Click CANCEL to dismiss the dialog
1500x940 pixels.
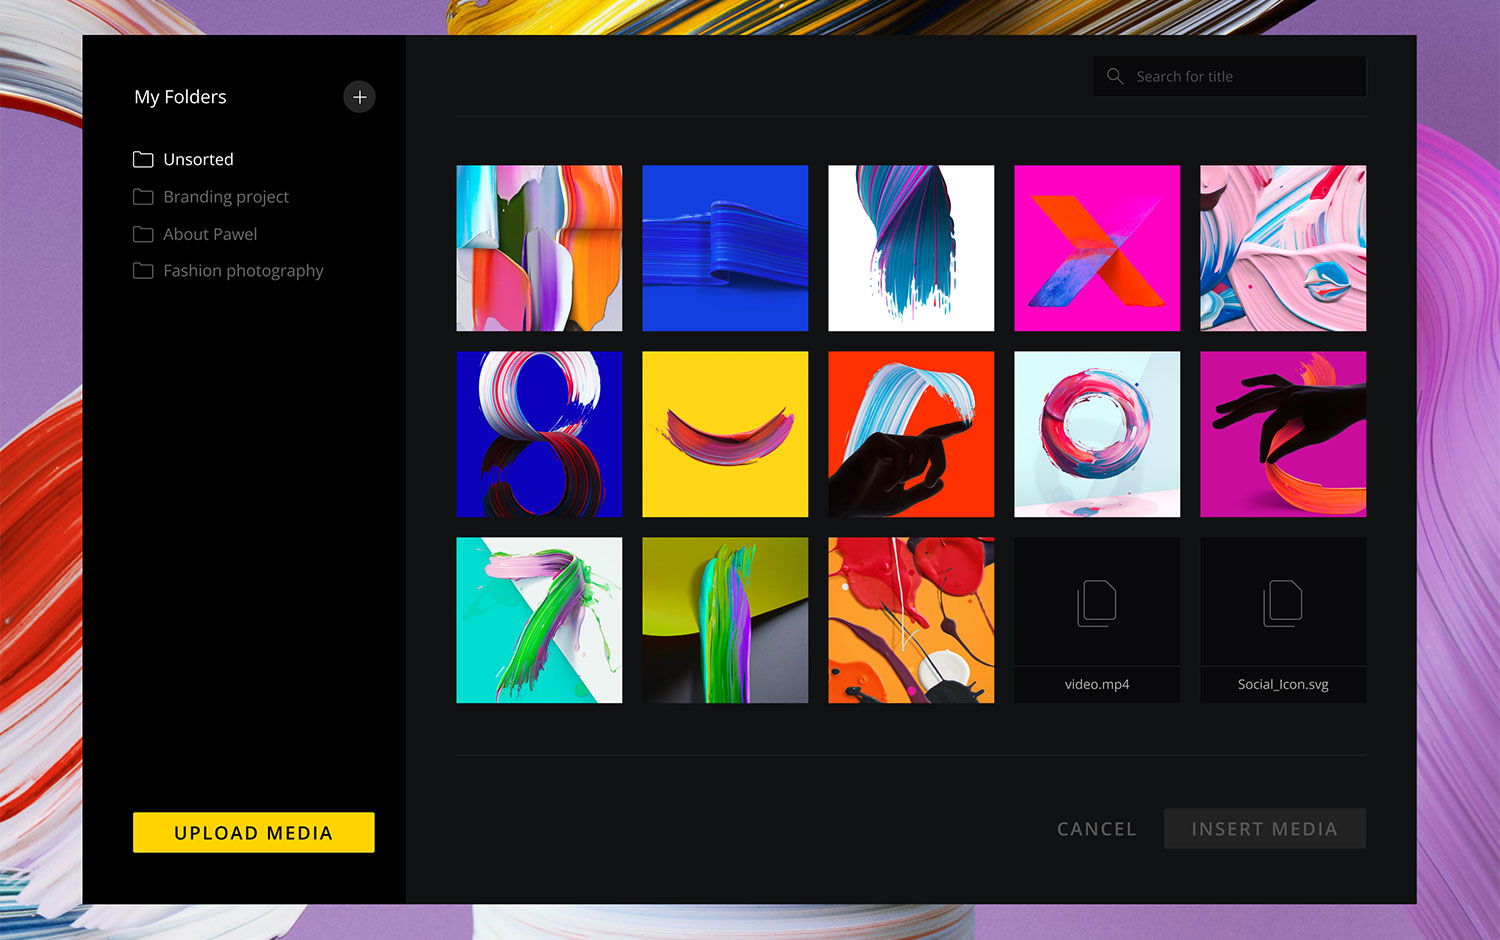(x=1096, y=828)
